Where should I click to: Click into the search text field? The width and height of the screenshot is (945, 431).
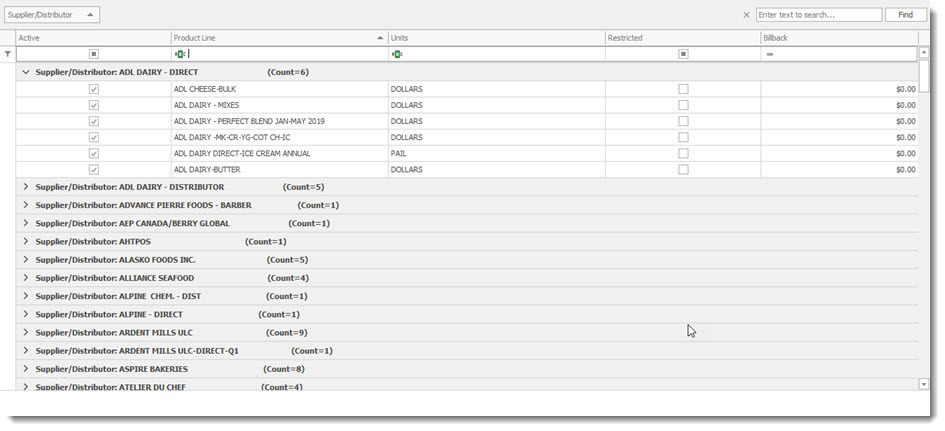[x=818, y=15]
